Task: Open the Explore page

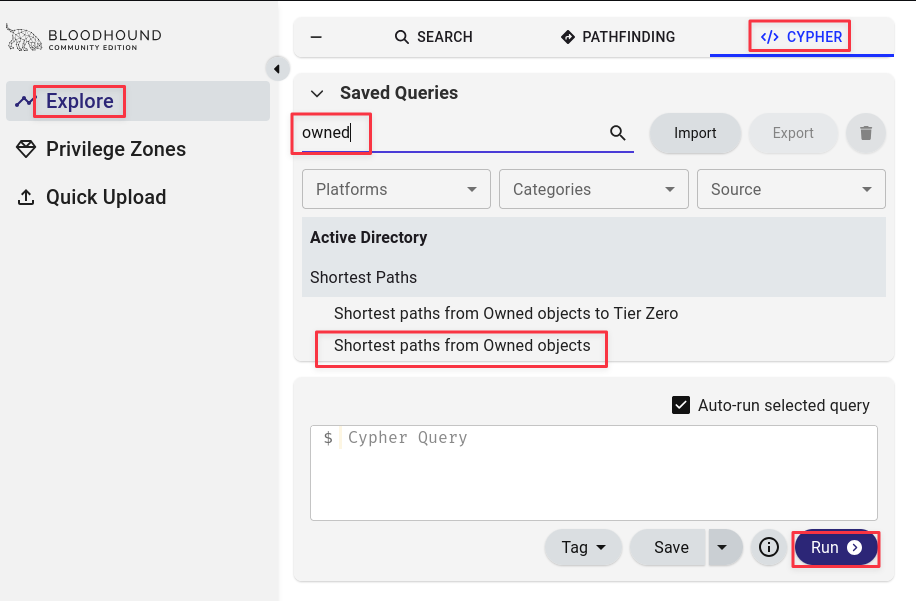Action: click(138, 101)
